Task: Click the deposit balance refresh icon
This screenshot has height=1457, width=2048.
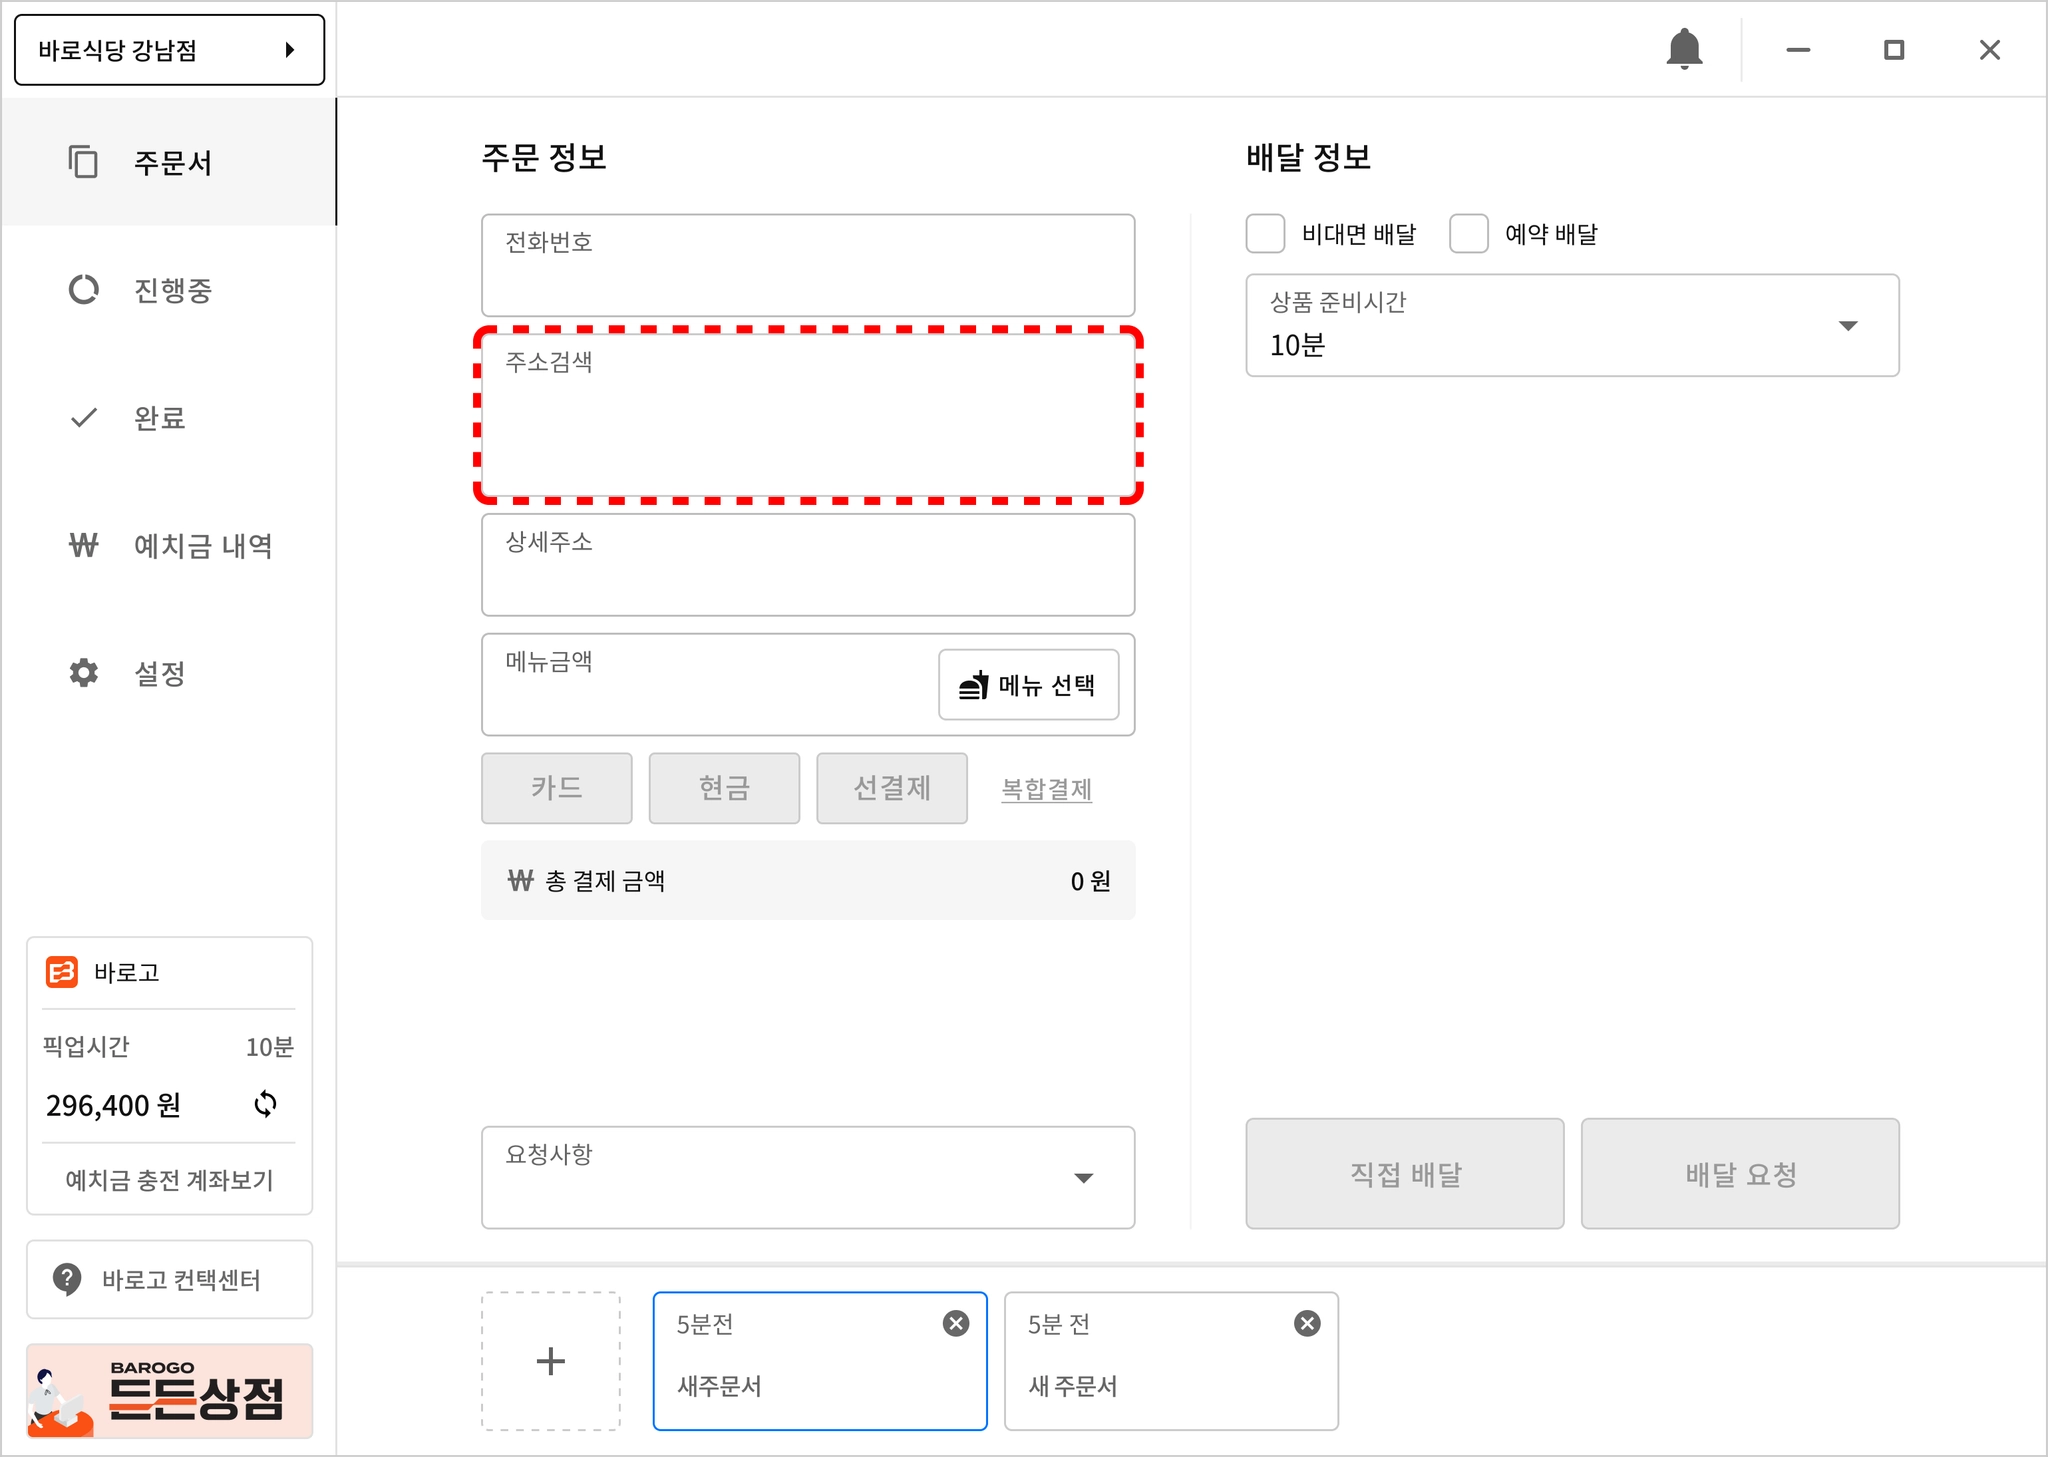Action: 265,1104
